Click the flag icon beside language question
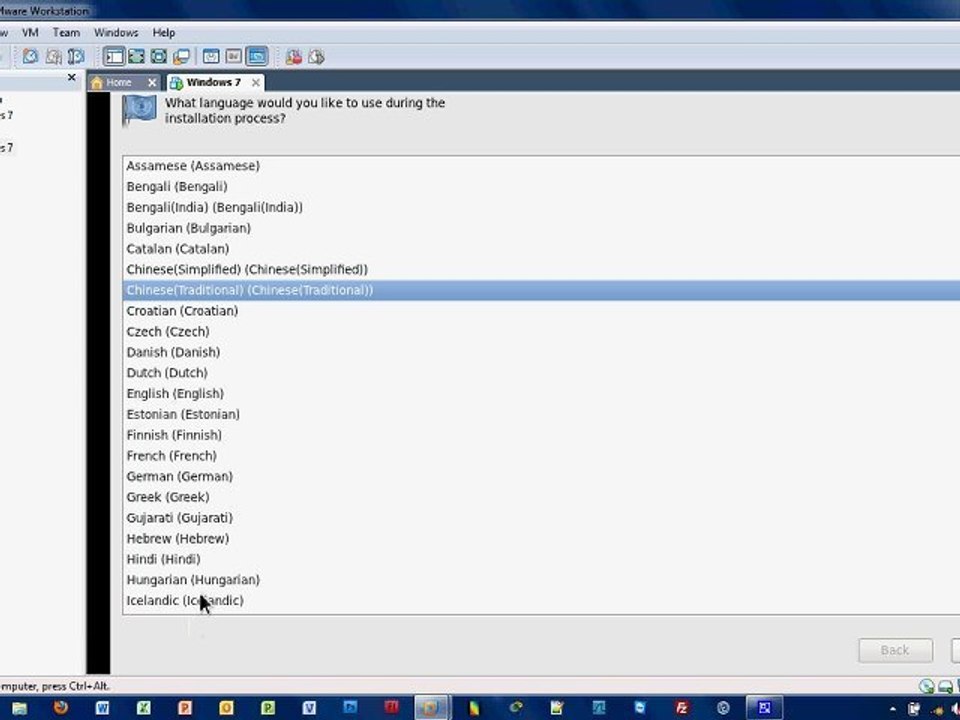 click(x=140, y=110)
